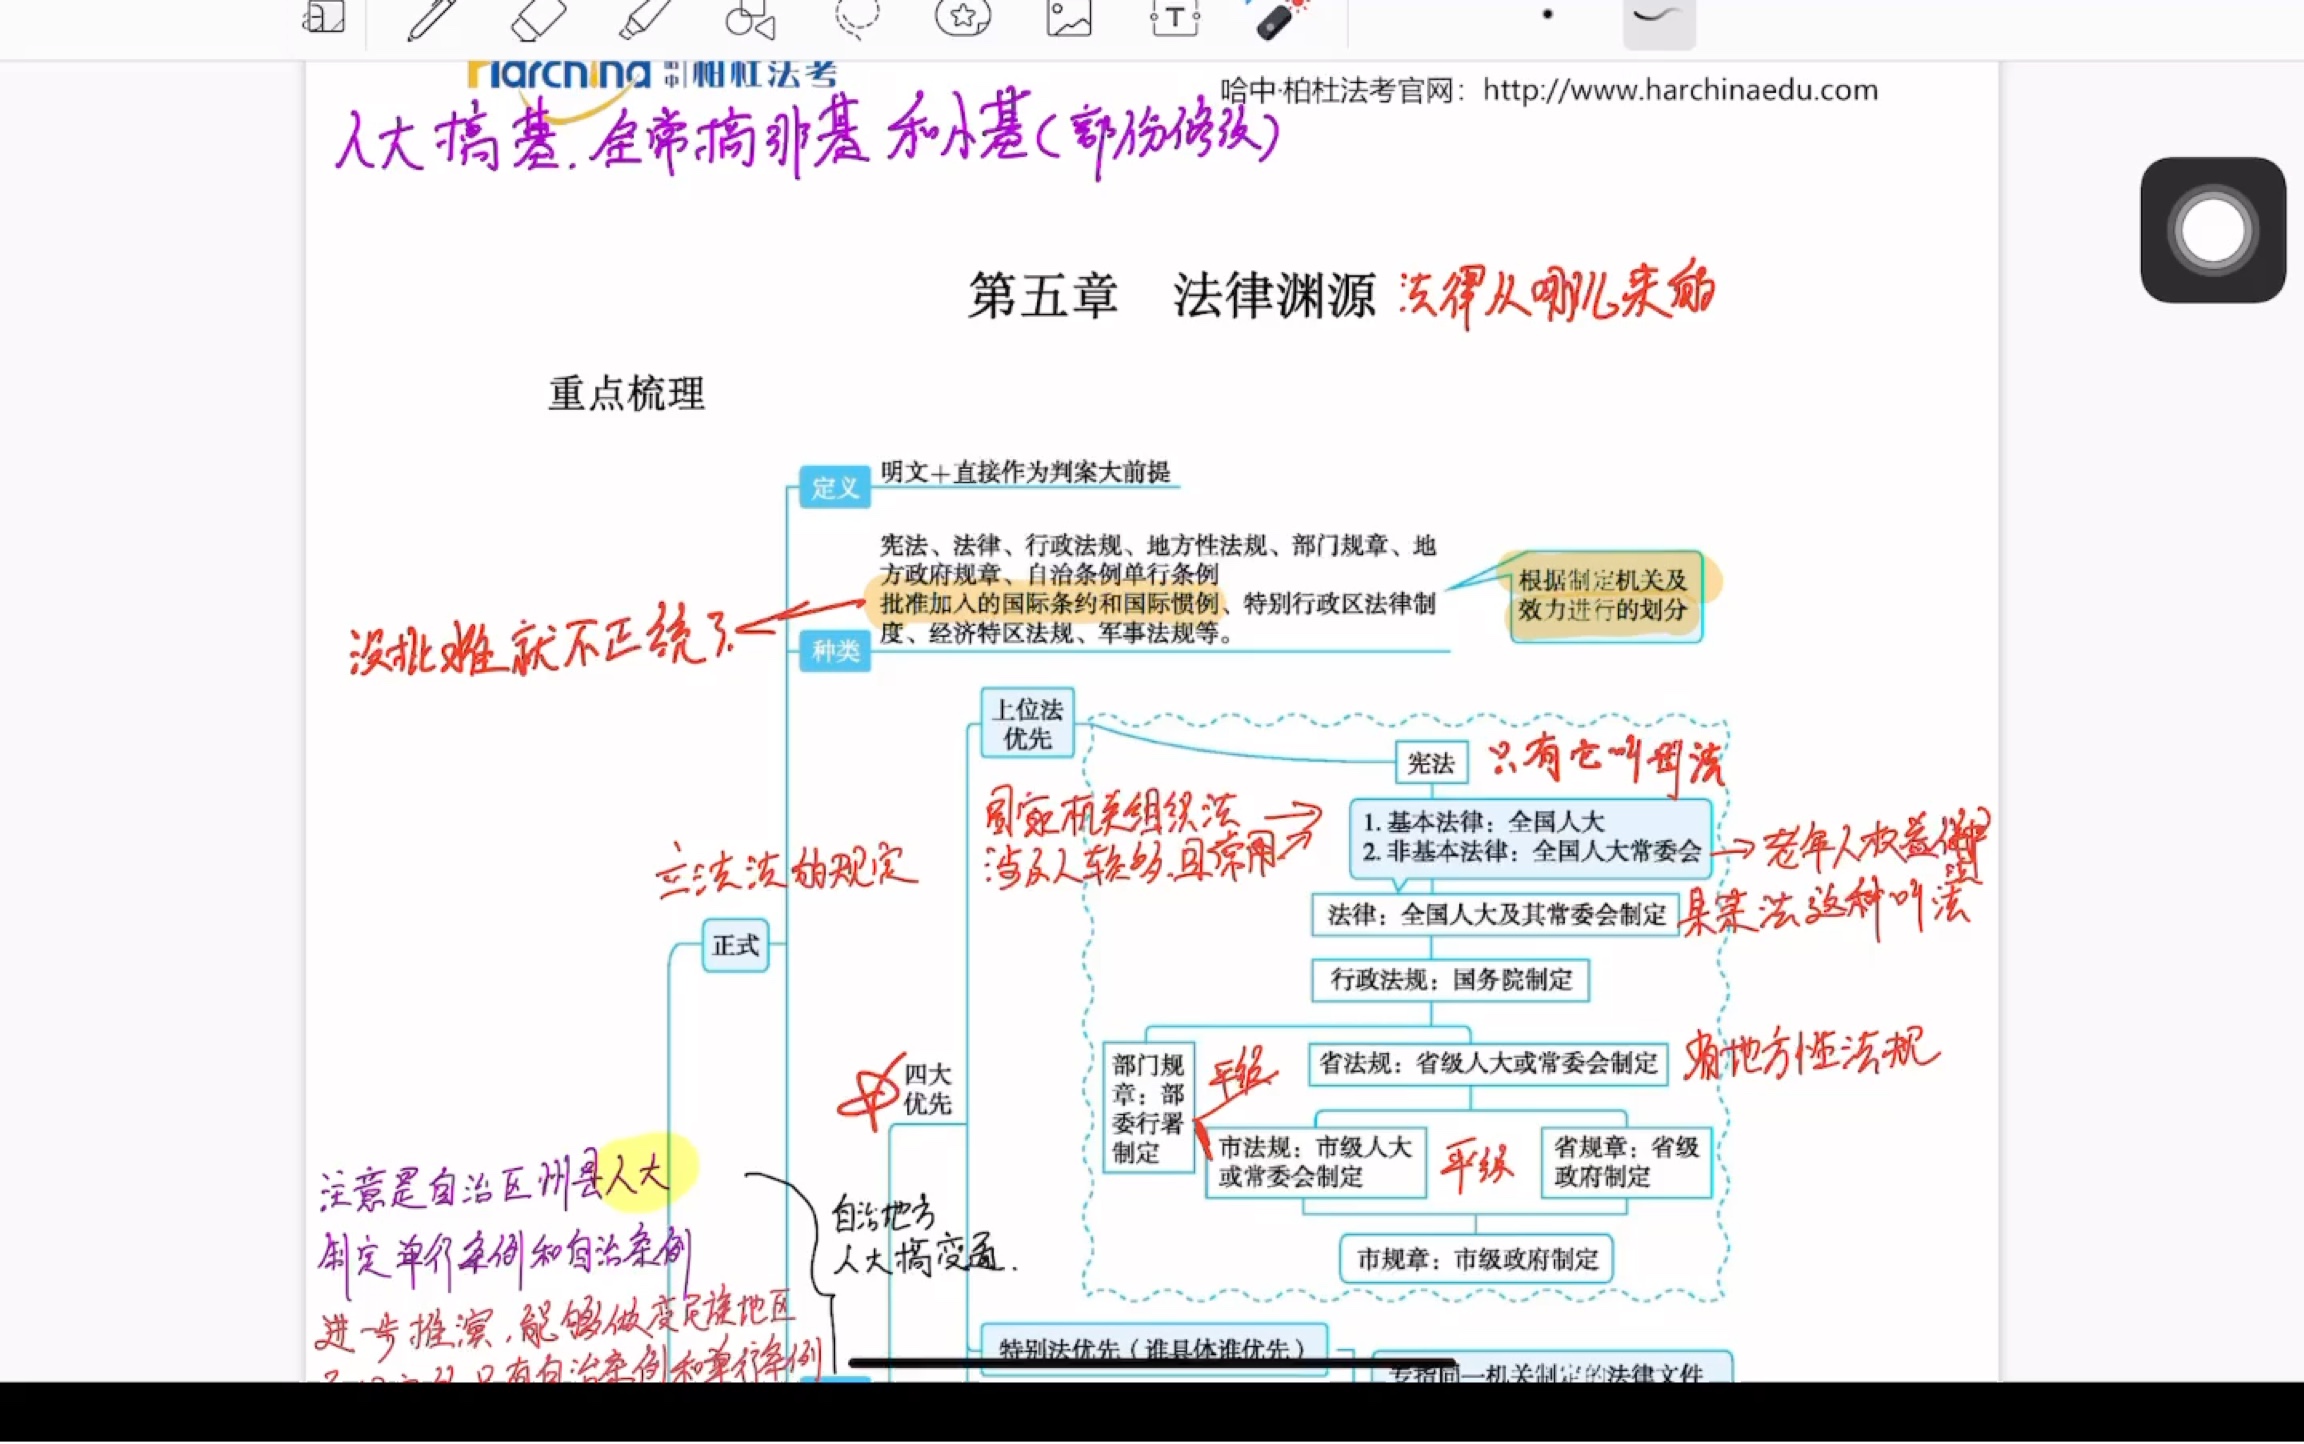The image size is (2304, 1444).
Task: Select the Eraser tool
Action: (538, 18)
